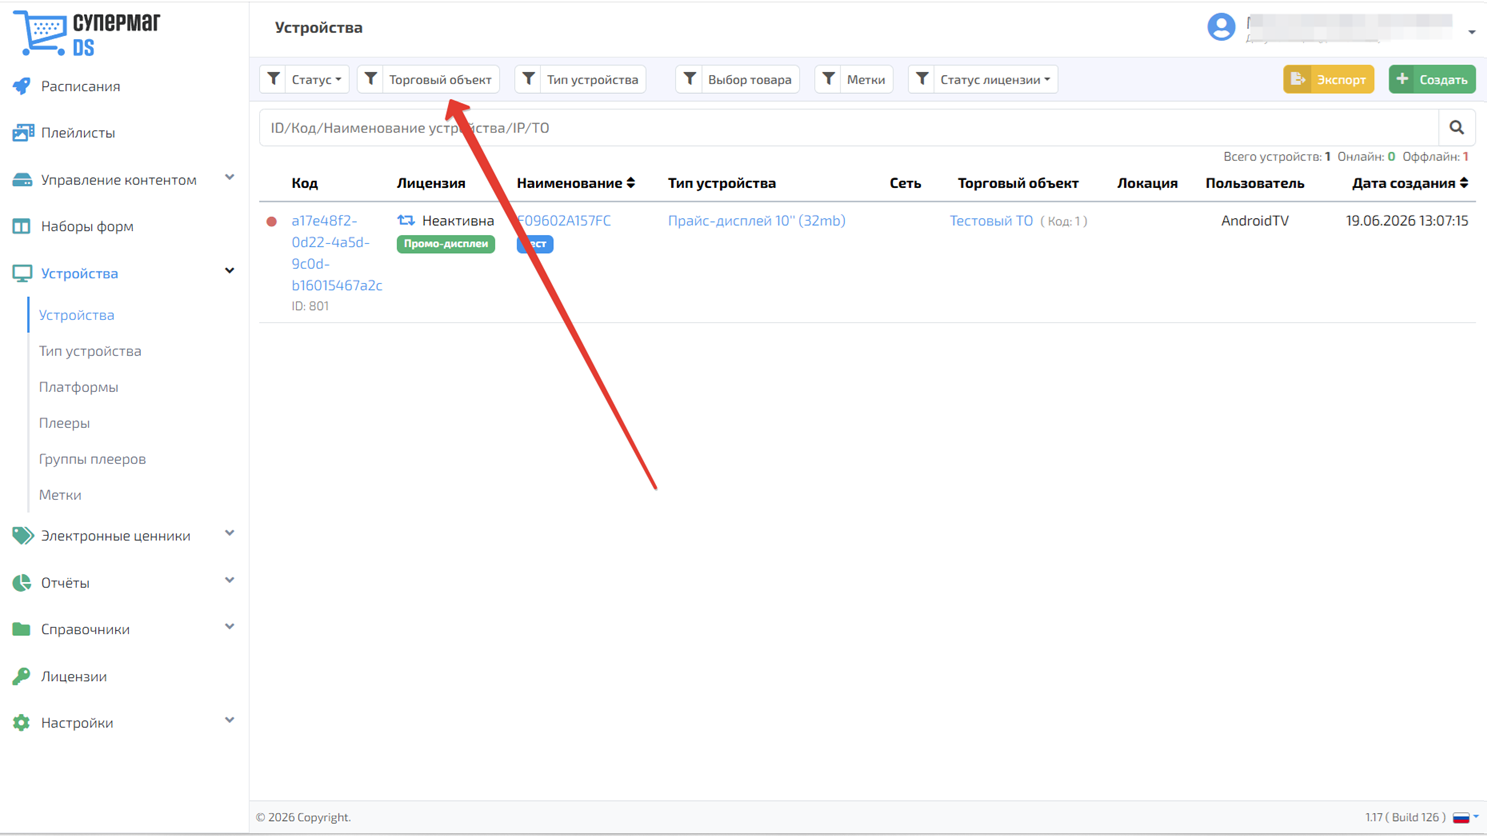Sort the table by Наименование column
This screenshot has height=836, width=1487.
(575, 183)
